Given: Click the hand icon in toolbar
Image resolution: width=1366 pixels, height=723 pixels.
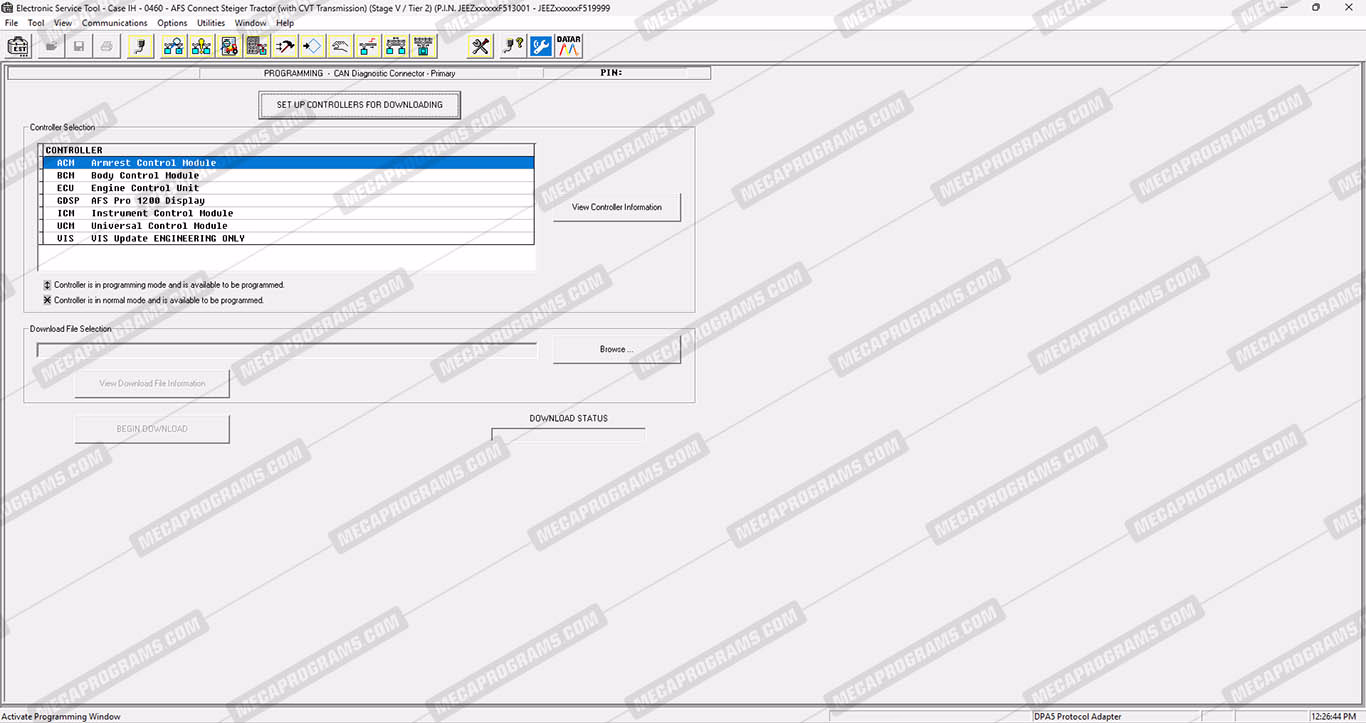Looking at the screenshot, I should click(x=340, y=46).
